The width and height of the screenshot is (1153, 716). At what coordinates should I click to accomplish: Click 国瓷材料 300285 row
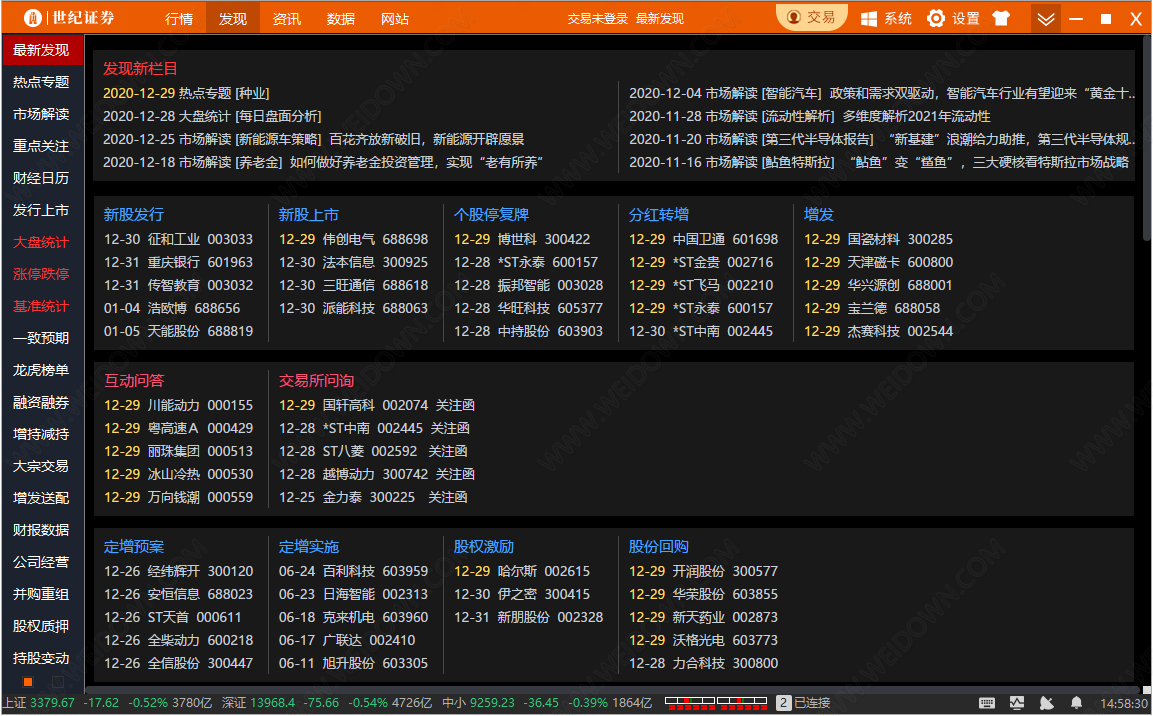pyautogui.click(x=878, y=240)
